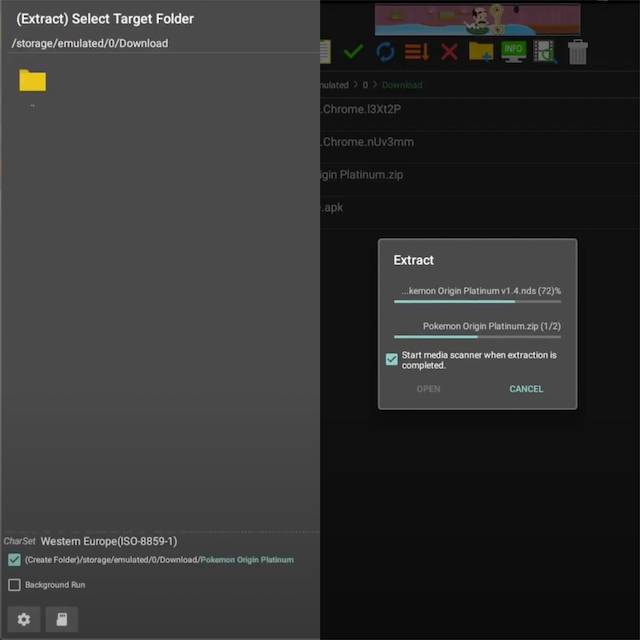This screenshot has height=640, width=640.
Task: Click the emulated breadcrumb segment
Action: click(x=335, y=85)
